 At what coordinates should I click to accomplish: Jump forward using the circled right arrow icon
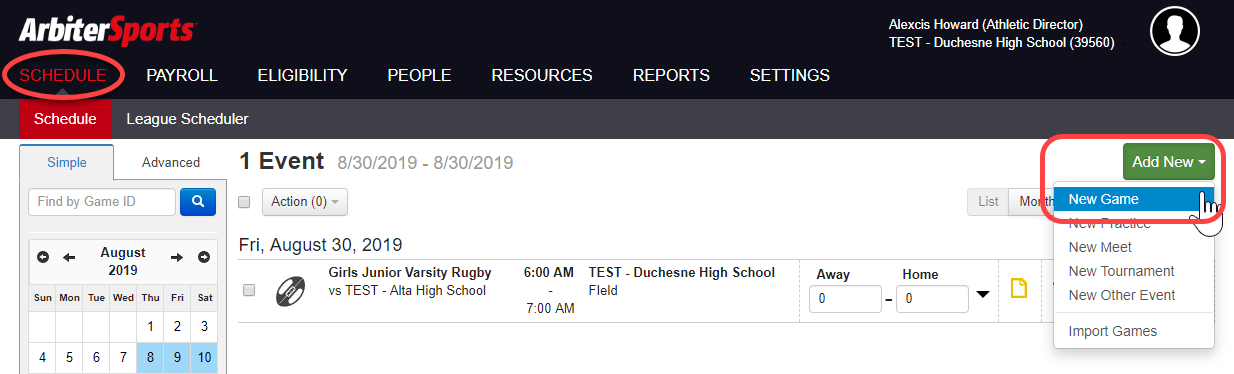pos(204,257)
